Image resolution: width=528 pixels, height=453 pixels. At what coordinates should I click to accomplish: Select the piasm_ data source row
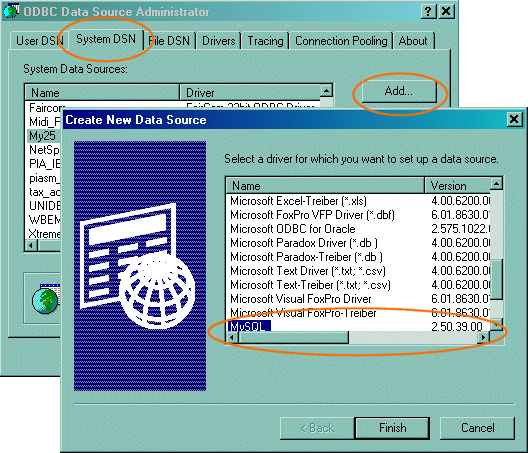coord(44,178)
